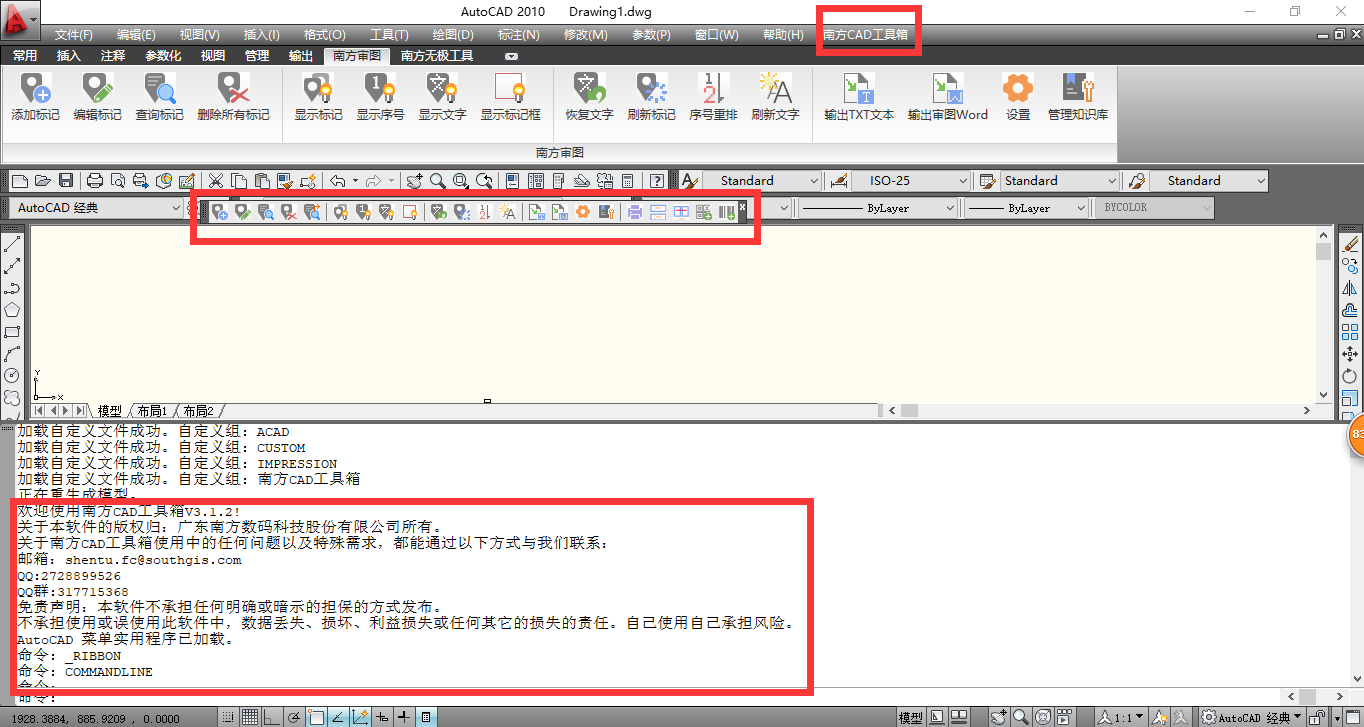Select the Polygon tool in draw toolbar
This screenshot has width=1364, height=727.
coord(12,310)
